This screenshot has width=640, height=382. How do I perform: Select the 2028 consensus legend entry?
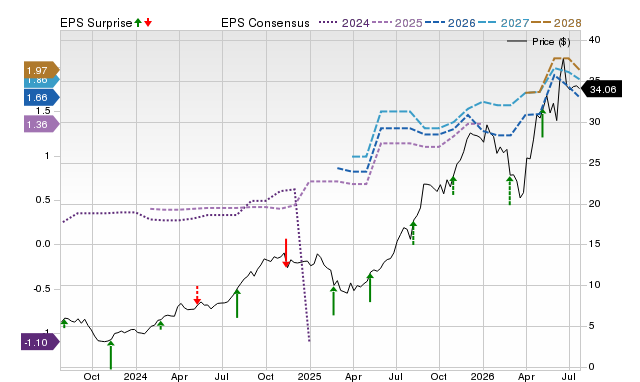[x=556, y=23]
